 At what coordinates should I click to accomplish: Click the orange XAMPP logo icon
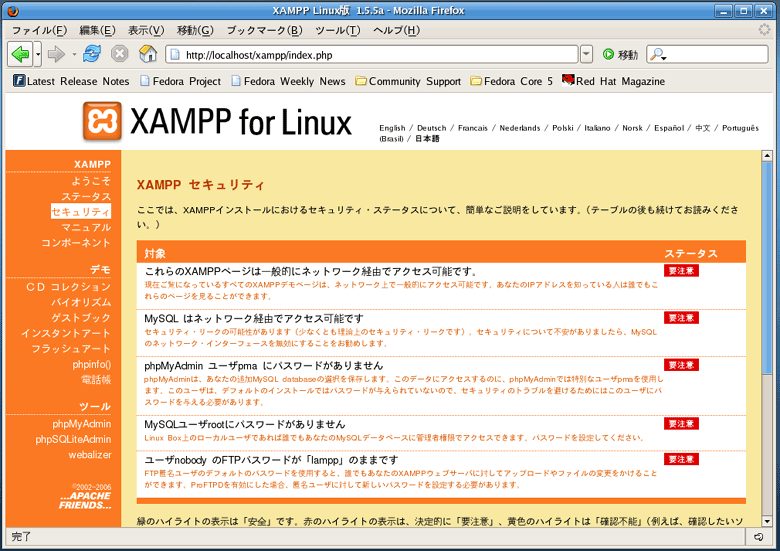(102, 121)
